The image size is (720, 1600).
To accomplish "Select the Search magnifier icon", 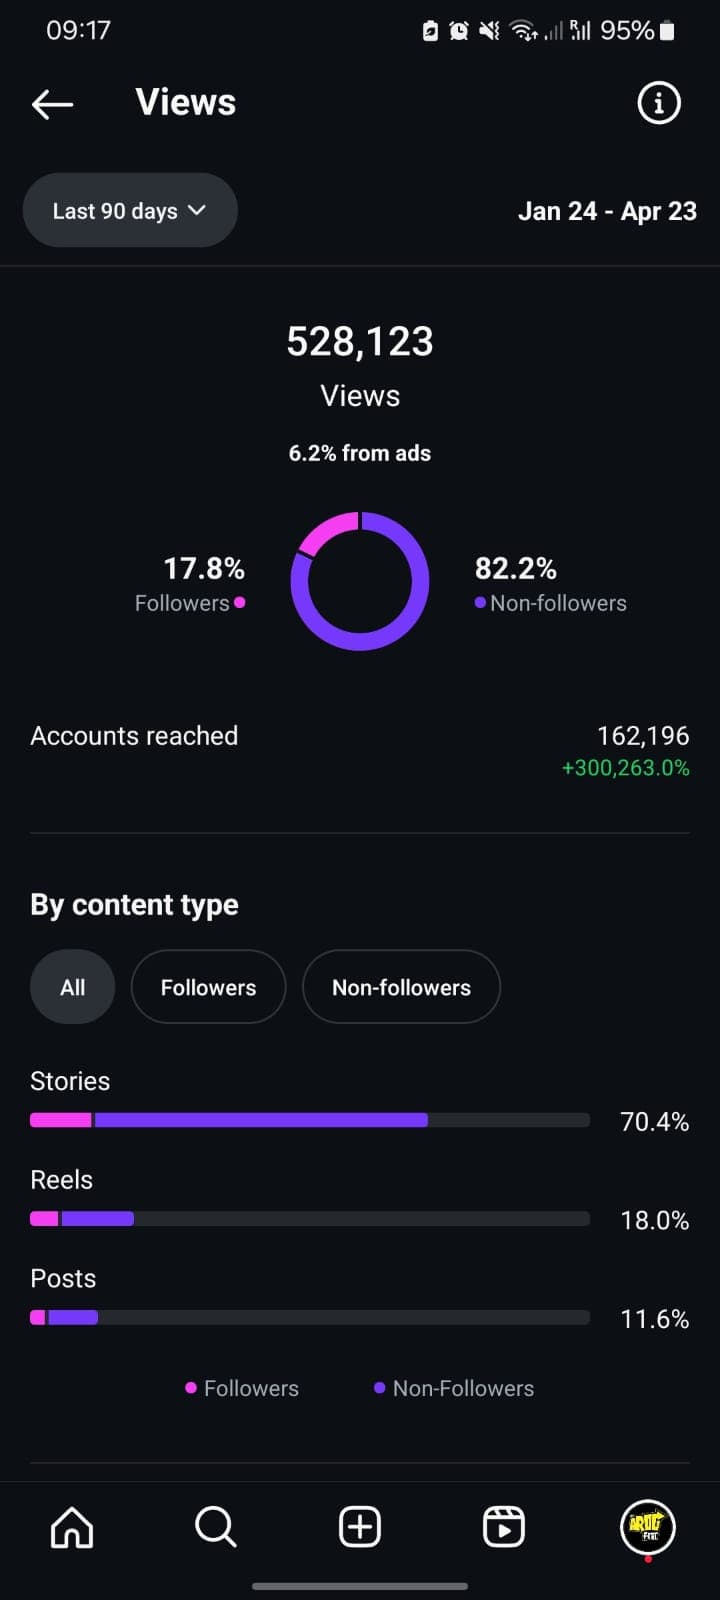I will [x=215, y=1527].
